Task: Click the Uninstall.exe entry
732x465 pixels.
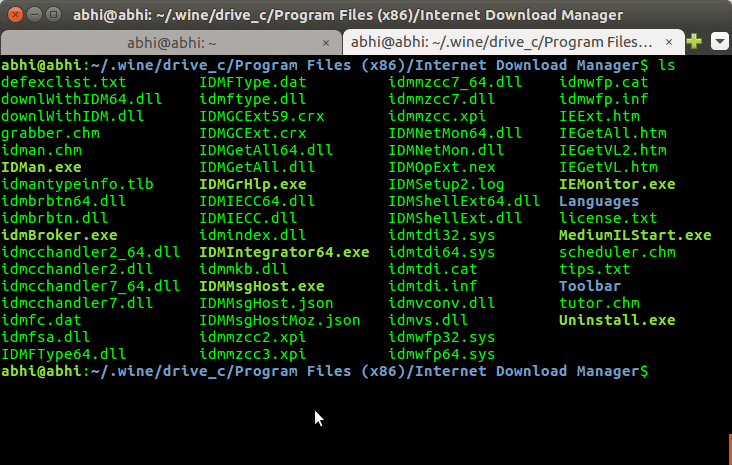Action: (x=618, y=320)
